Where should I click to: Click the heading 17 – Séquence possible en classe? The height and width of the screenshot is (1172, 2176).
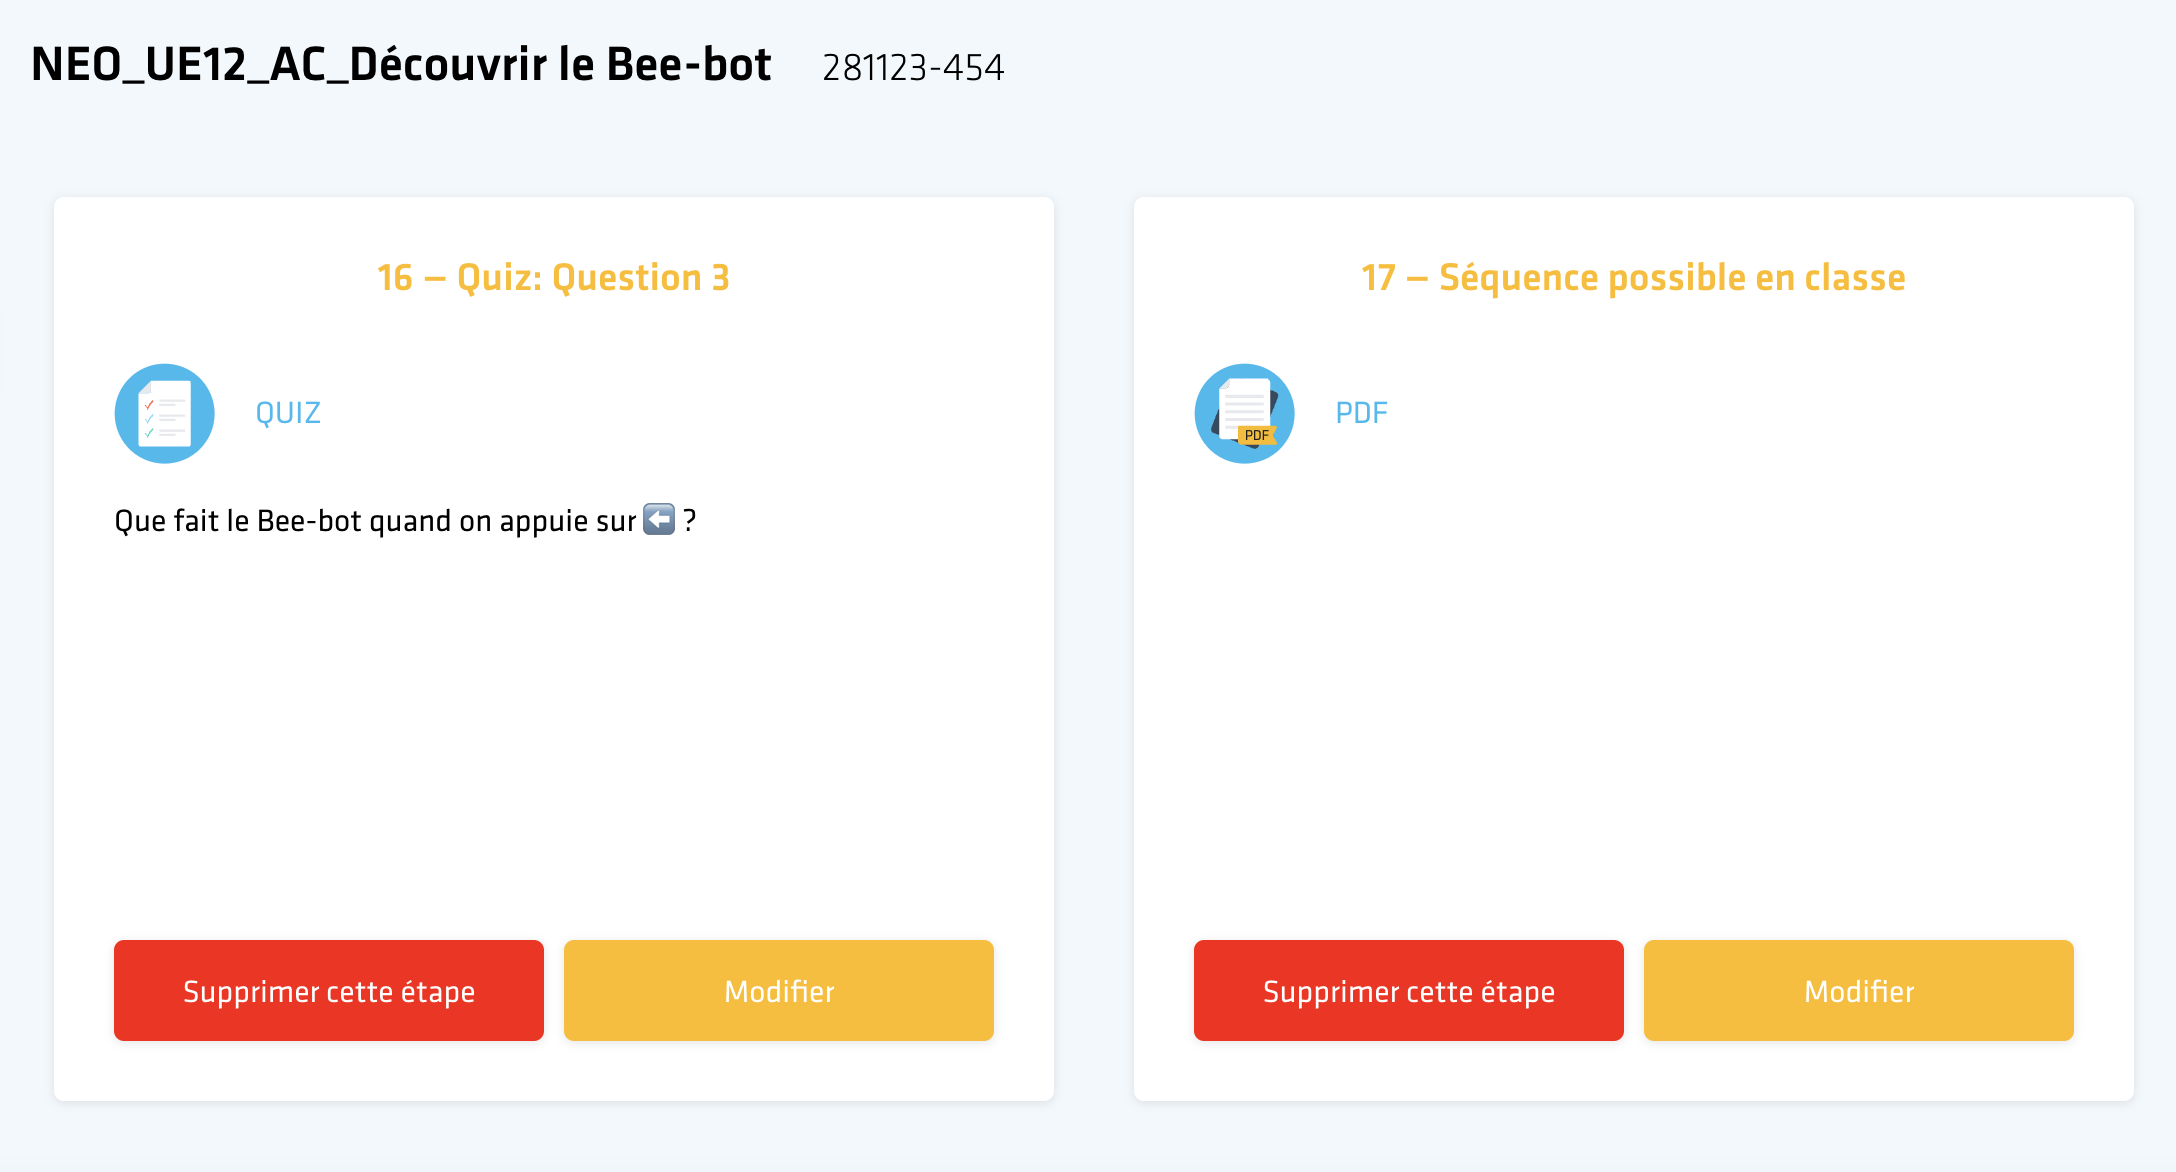1633,277
